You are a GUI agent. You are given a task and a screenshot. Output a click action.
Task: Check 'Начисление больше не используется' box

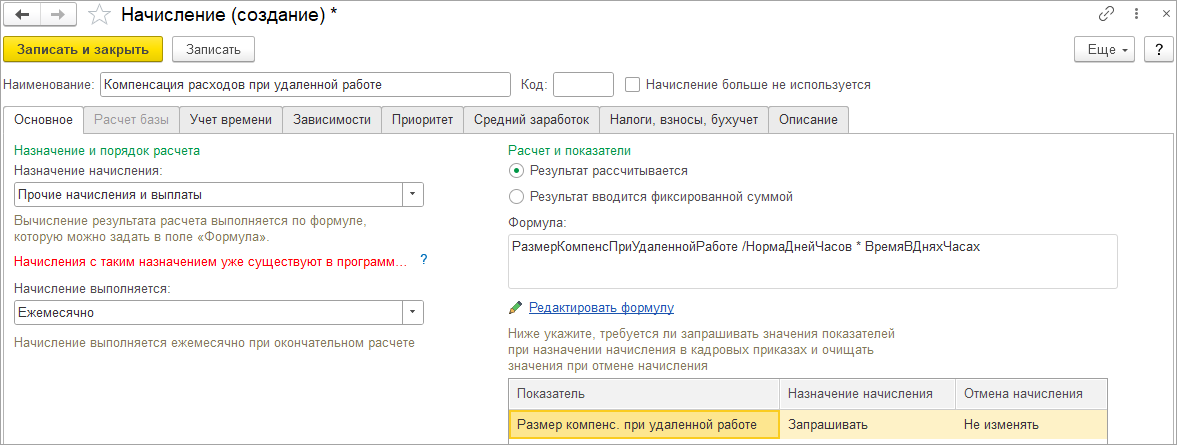(x=632, y=85)
